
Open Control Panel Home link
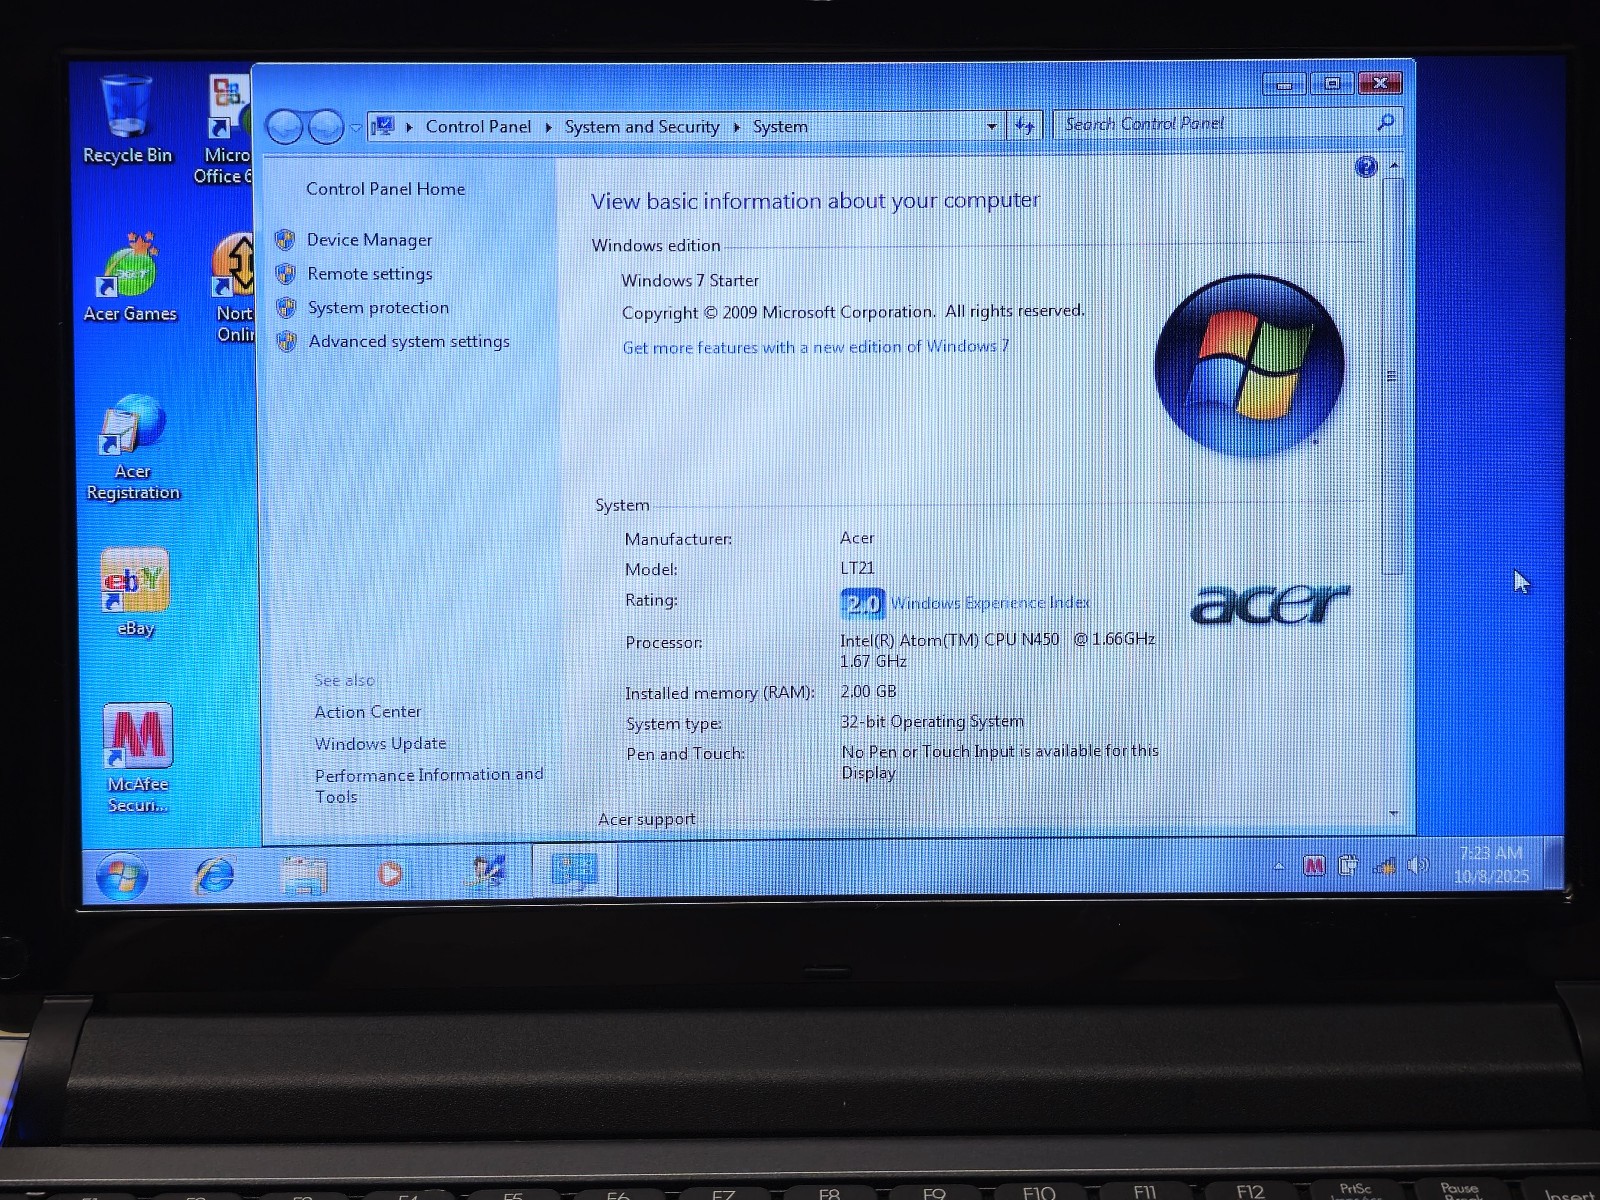pyautogui.click(x=385, y=189)
